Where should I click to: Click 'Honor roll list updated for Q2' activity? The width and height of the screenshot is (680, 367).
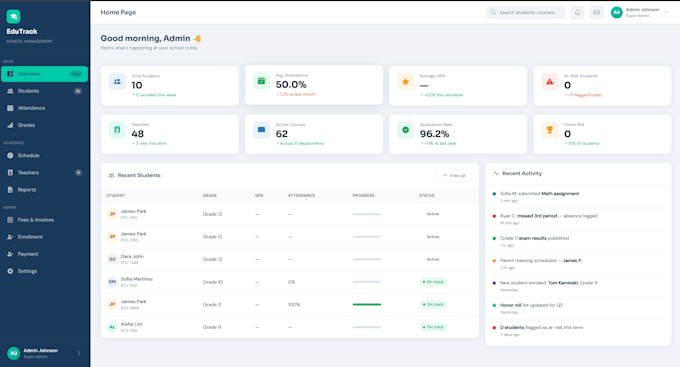[x=578, y=308]
